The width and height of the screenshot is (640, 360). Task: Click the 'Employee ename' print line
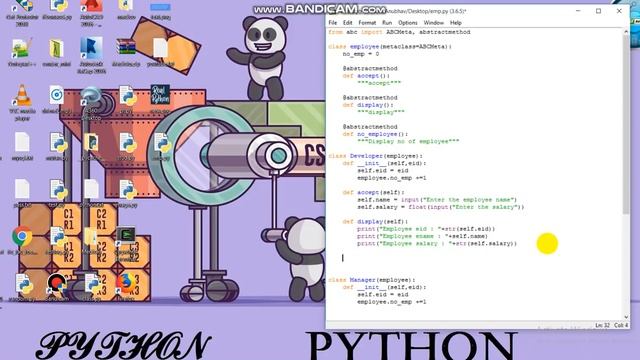coord(422,236)
